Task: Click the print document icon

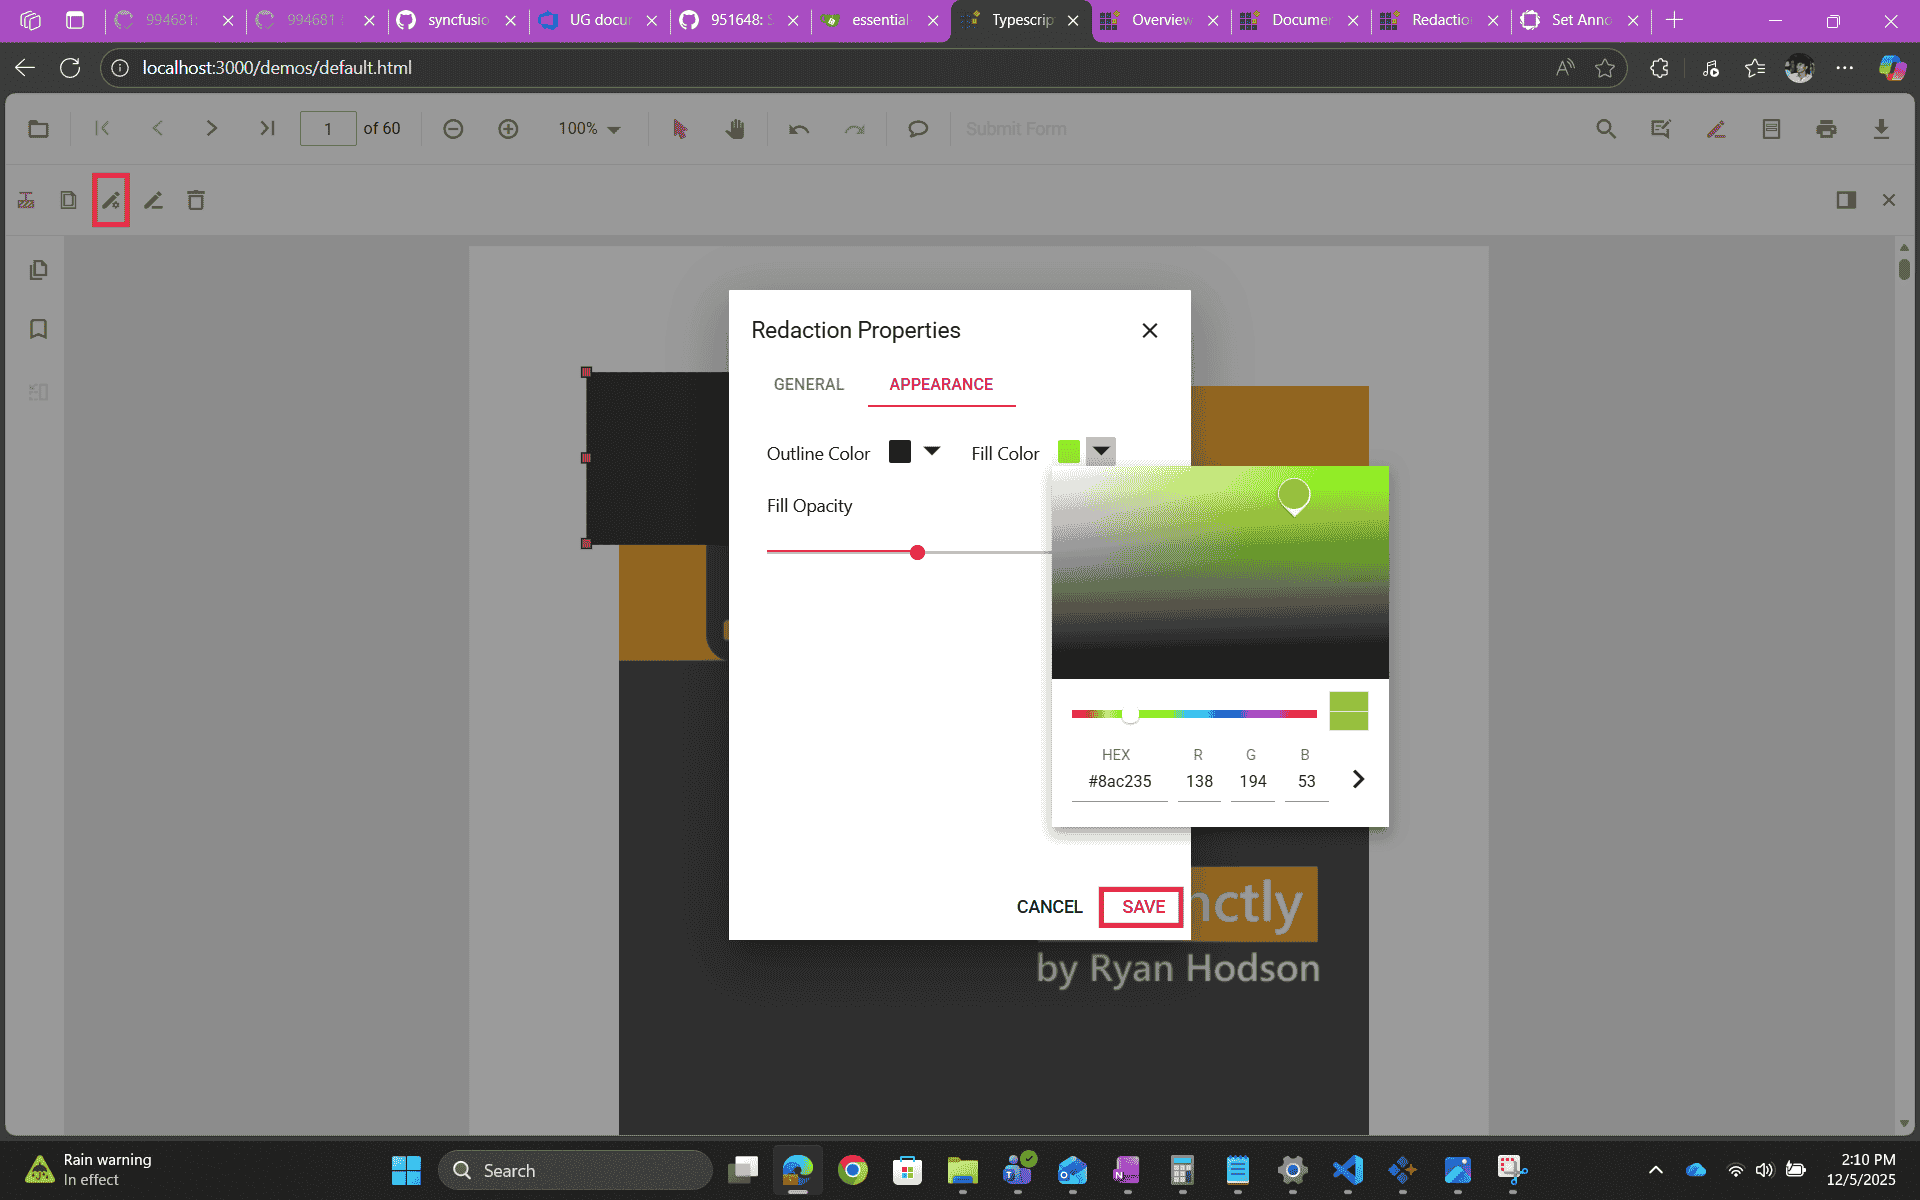Action: point(1826,128)
